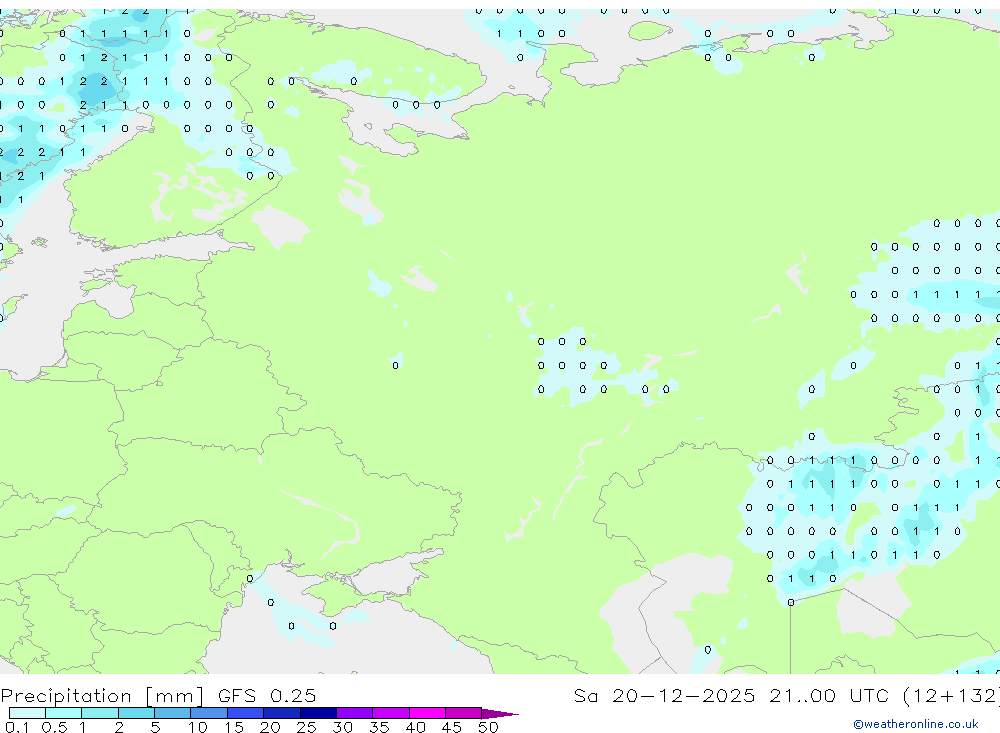The width and height of the screenshot is (1000, 733).
Task: Click the legend value '50'
Action: (488, 727)
